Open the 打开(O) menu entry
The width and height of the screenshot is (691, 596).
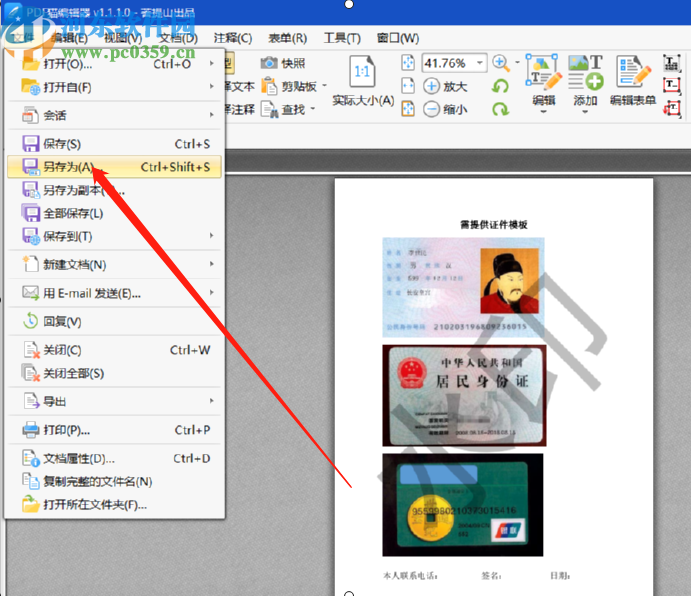[x=115, y=64]
